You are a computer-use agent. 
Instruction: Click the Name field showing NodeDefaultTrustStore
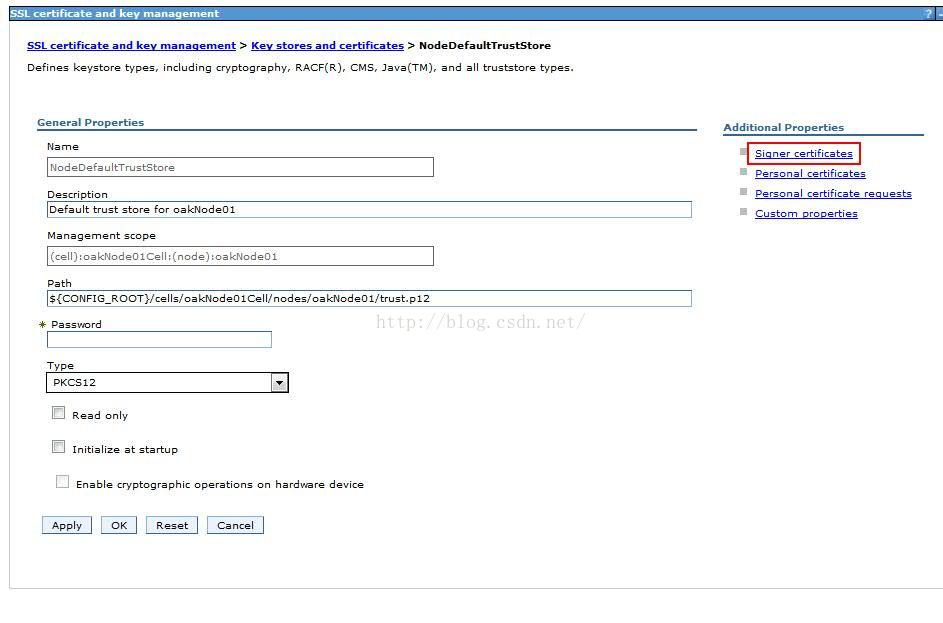(240, 168)
